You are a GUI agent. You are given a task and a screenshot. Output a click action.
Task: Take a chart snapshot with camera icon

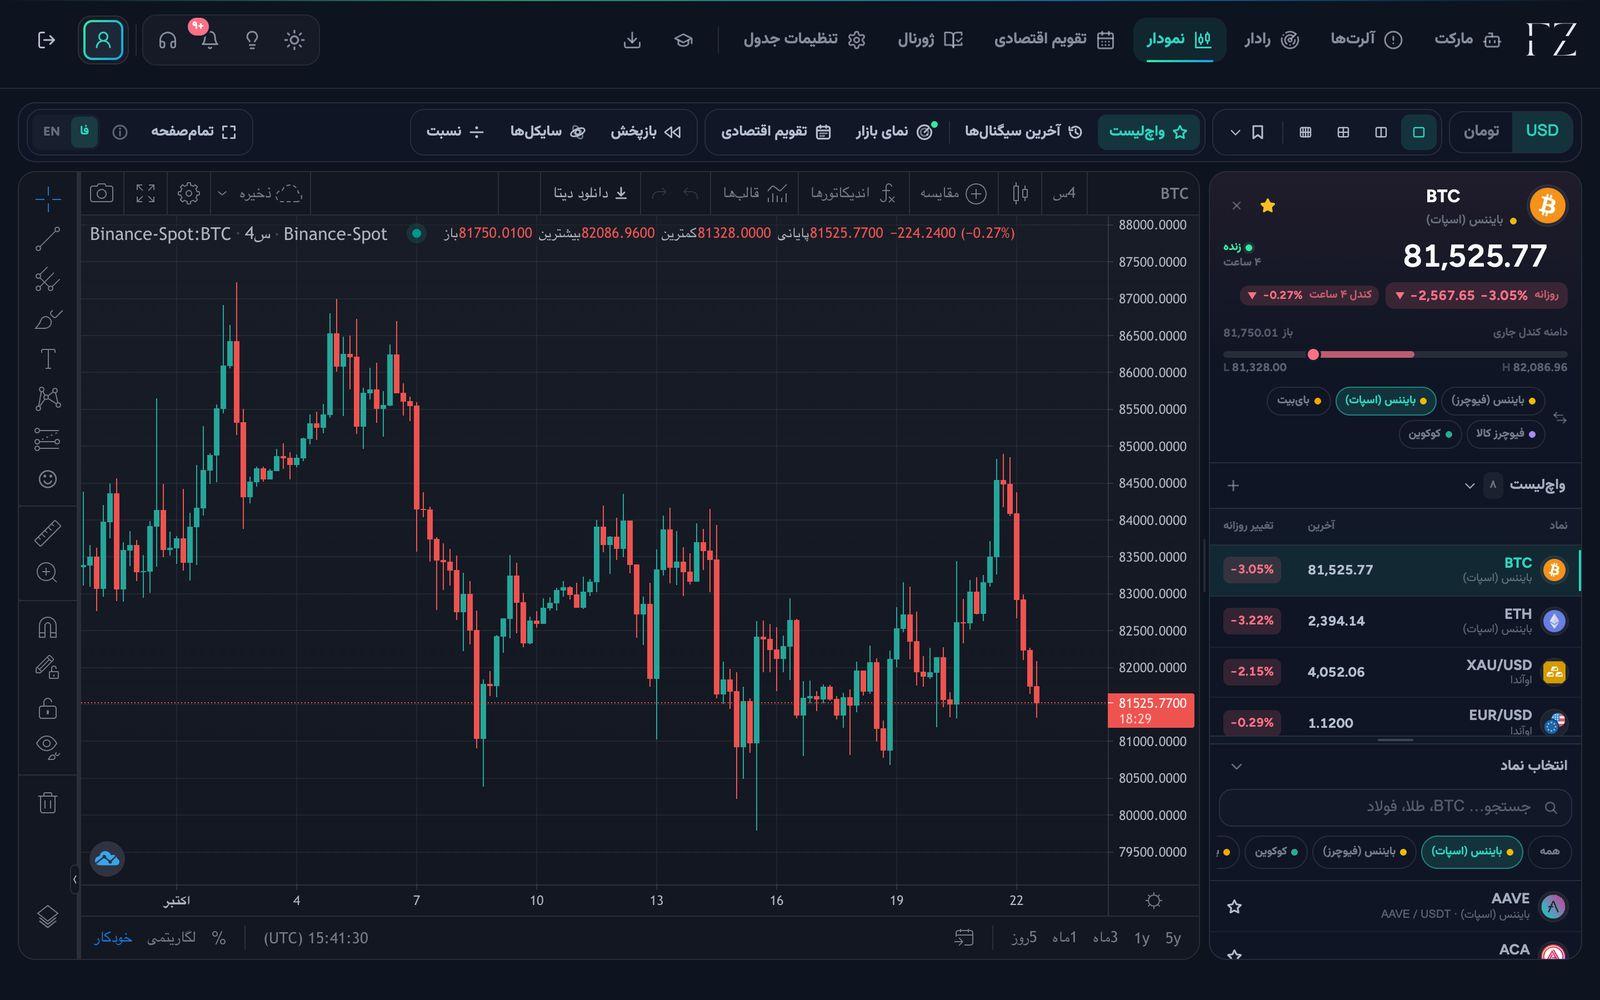pos(101,193)
